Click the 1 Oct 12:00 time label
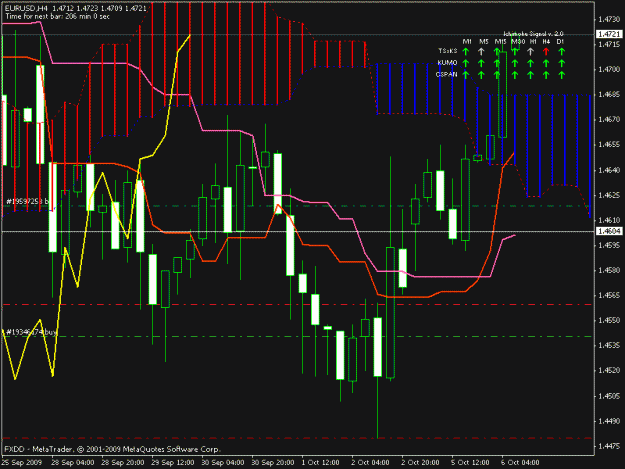This screenshot has height=469, width=625. 320,462
